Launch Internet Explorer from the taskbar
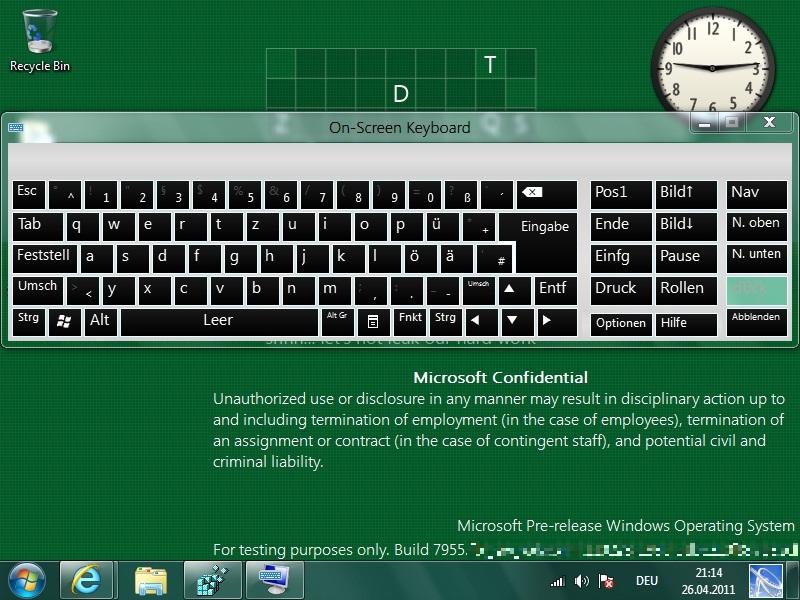This screenshot has width=800, height=600. click(x=86, y=581)
